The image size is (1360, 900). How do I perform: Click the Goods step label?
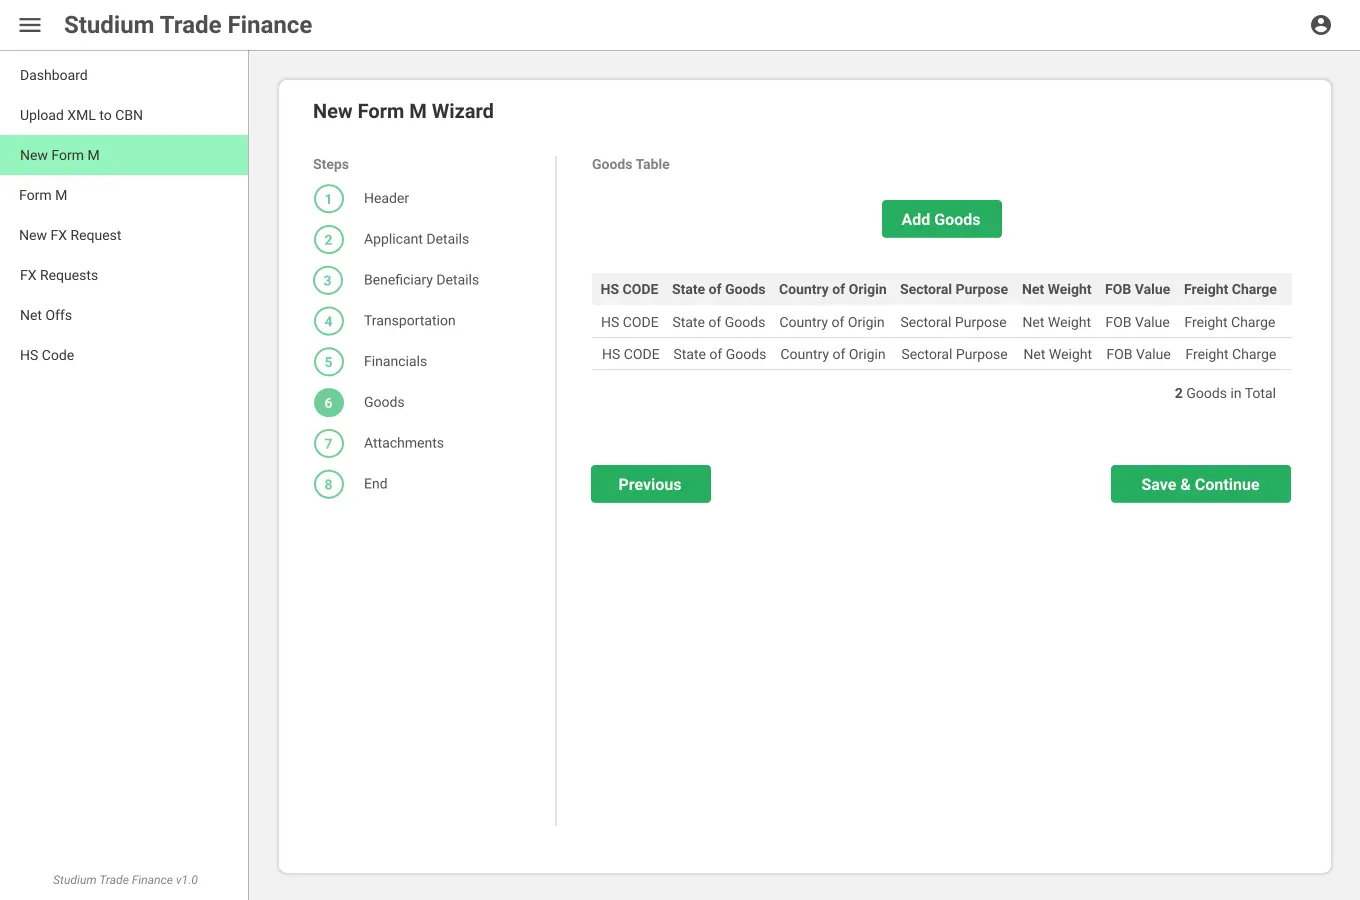click(384, 402)
